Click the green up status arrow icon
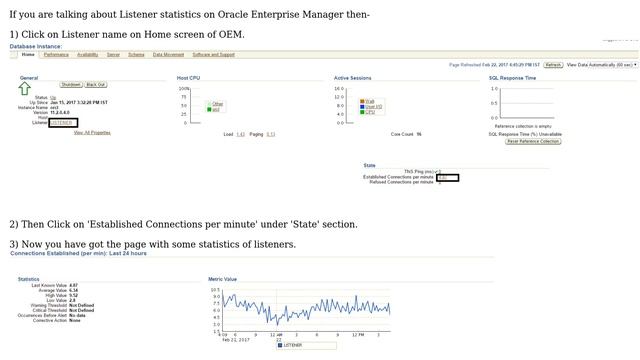The height and width of the screenshot is (360, 640). [24, 88]
